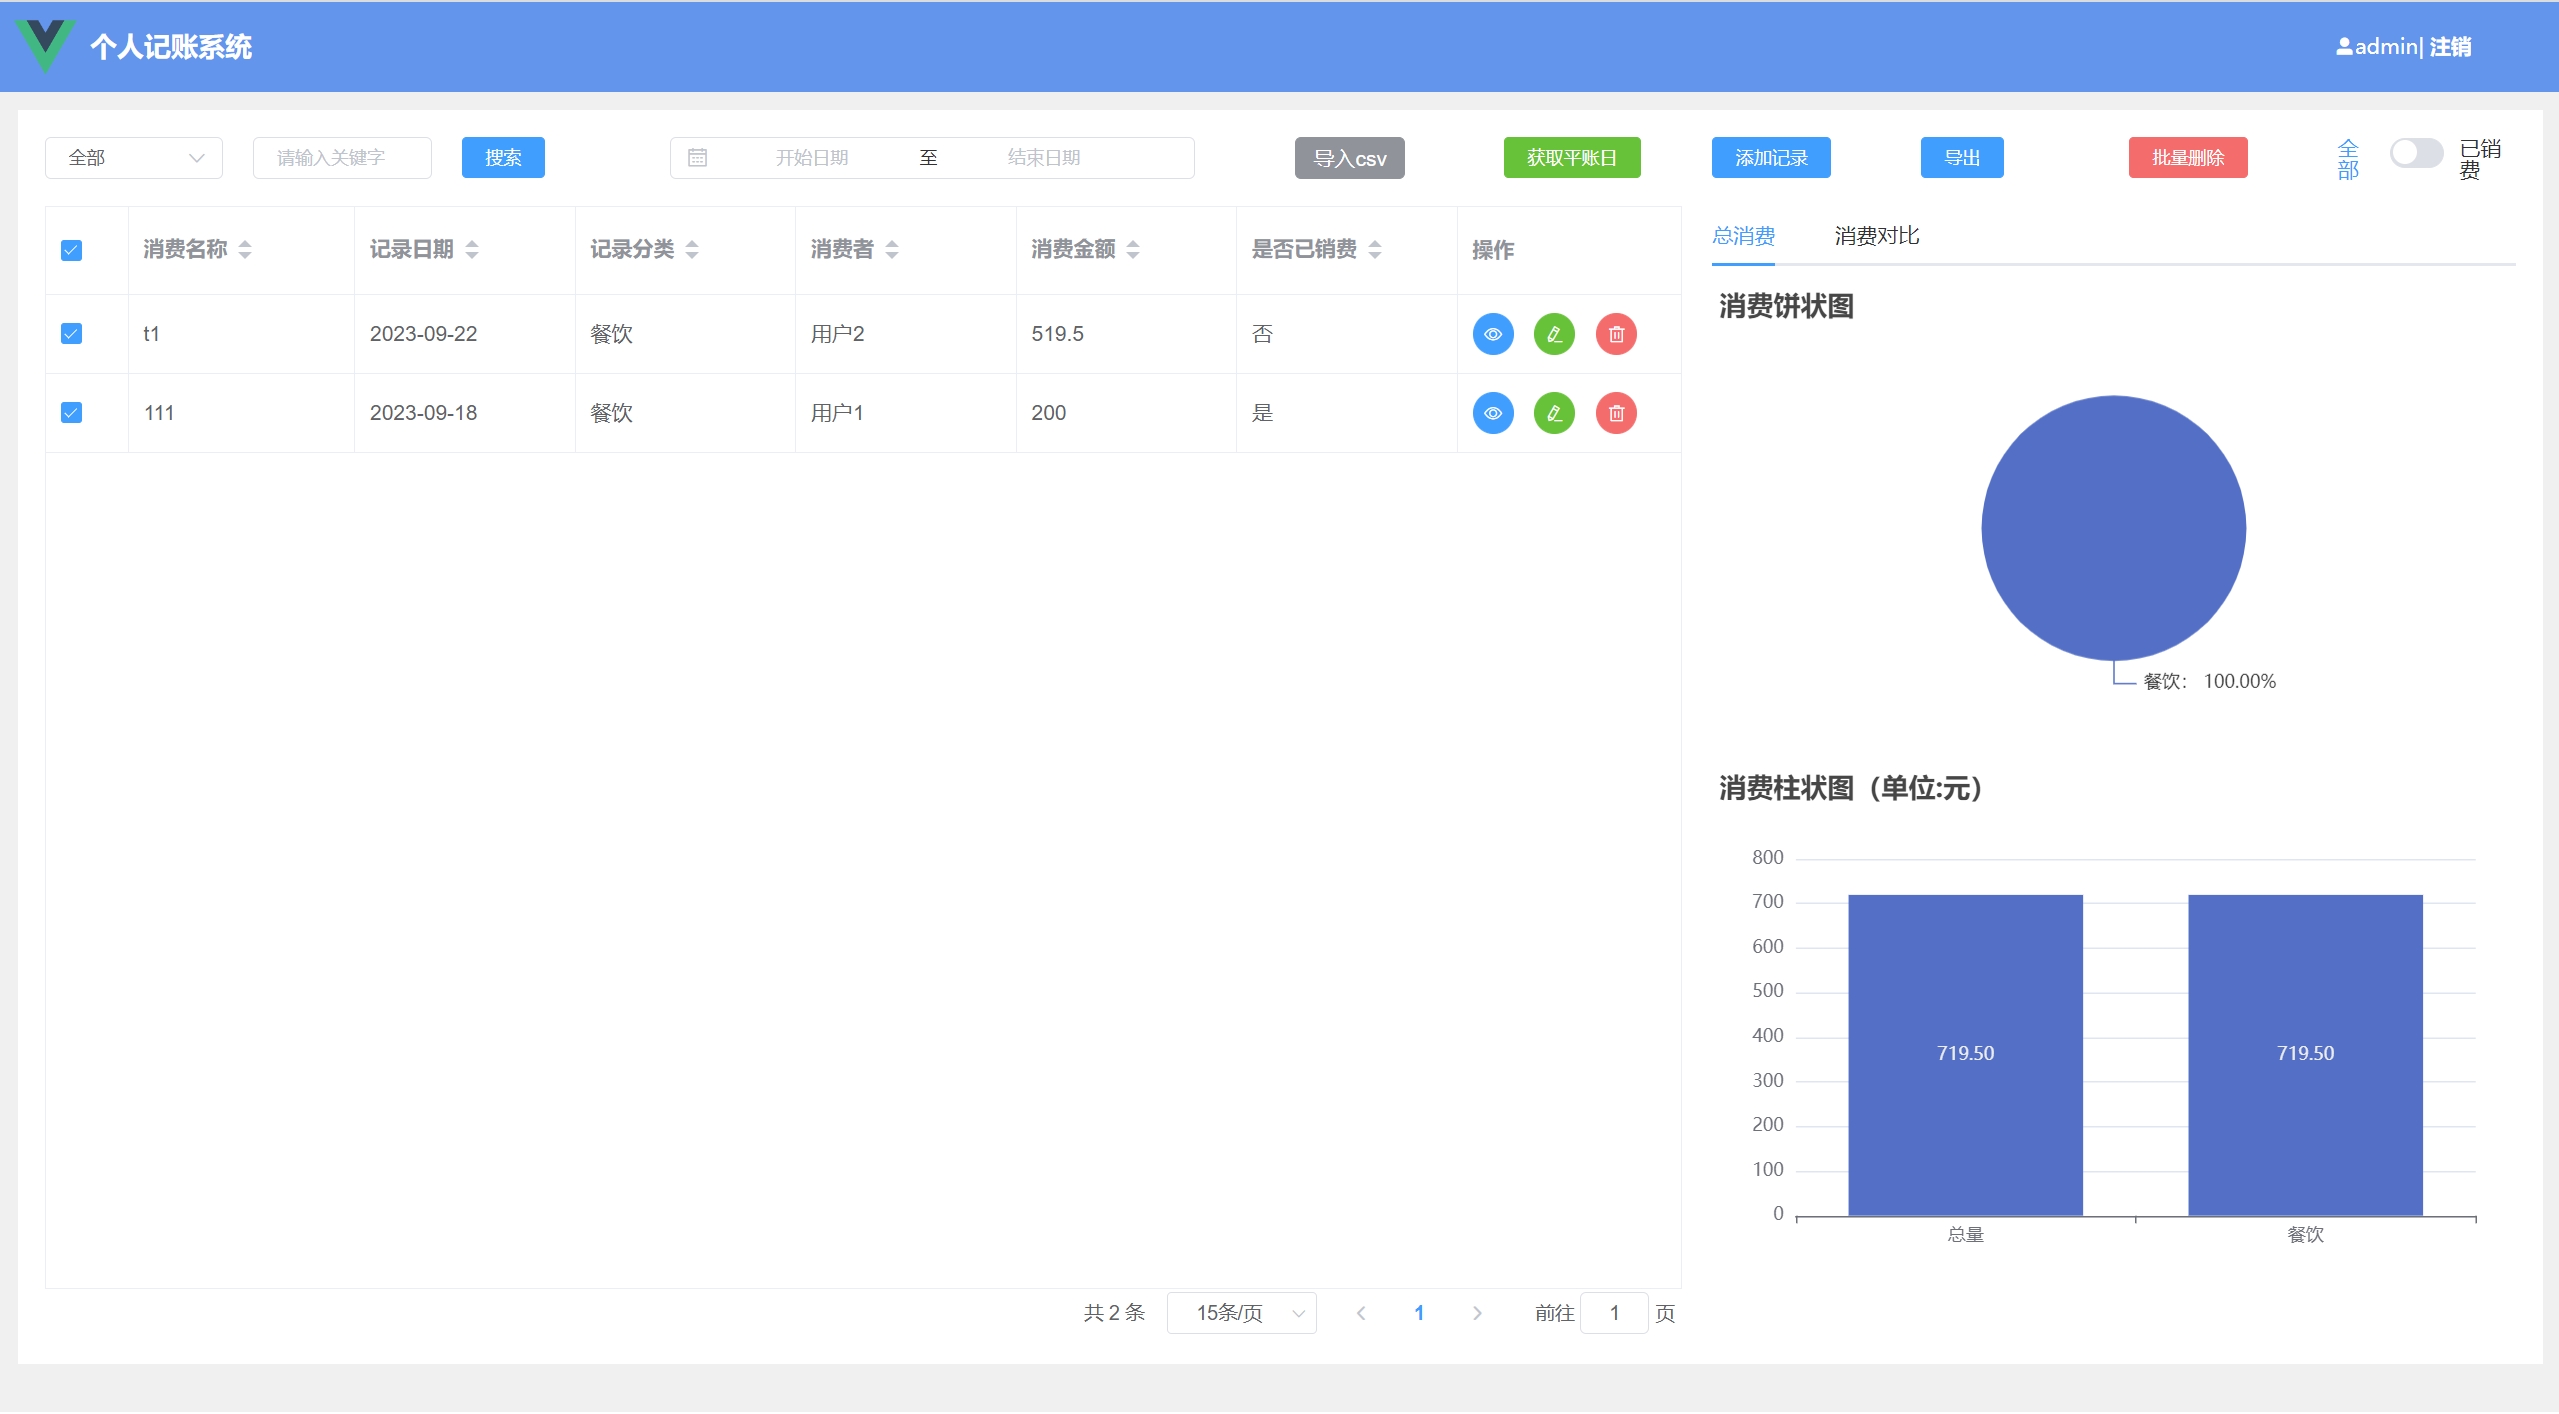This screenshot has width=2559, height=1414.
Task: View details of the t1 record
Action: [x=1492, y=334]
